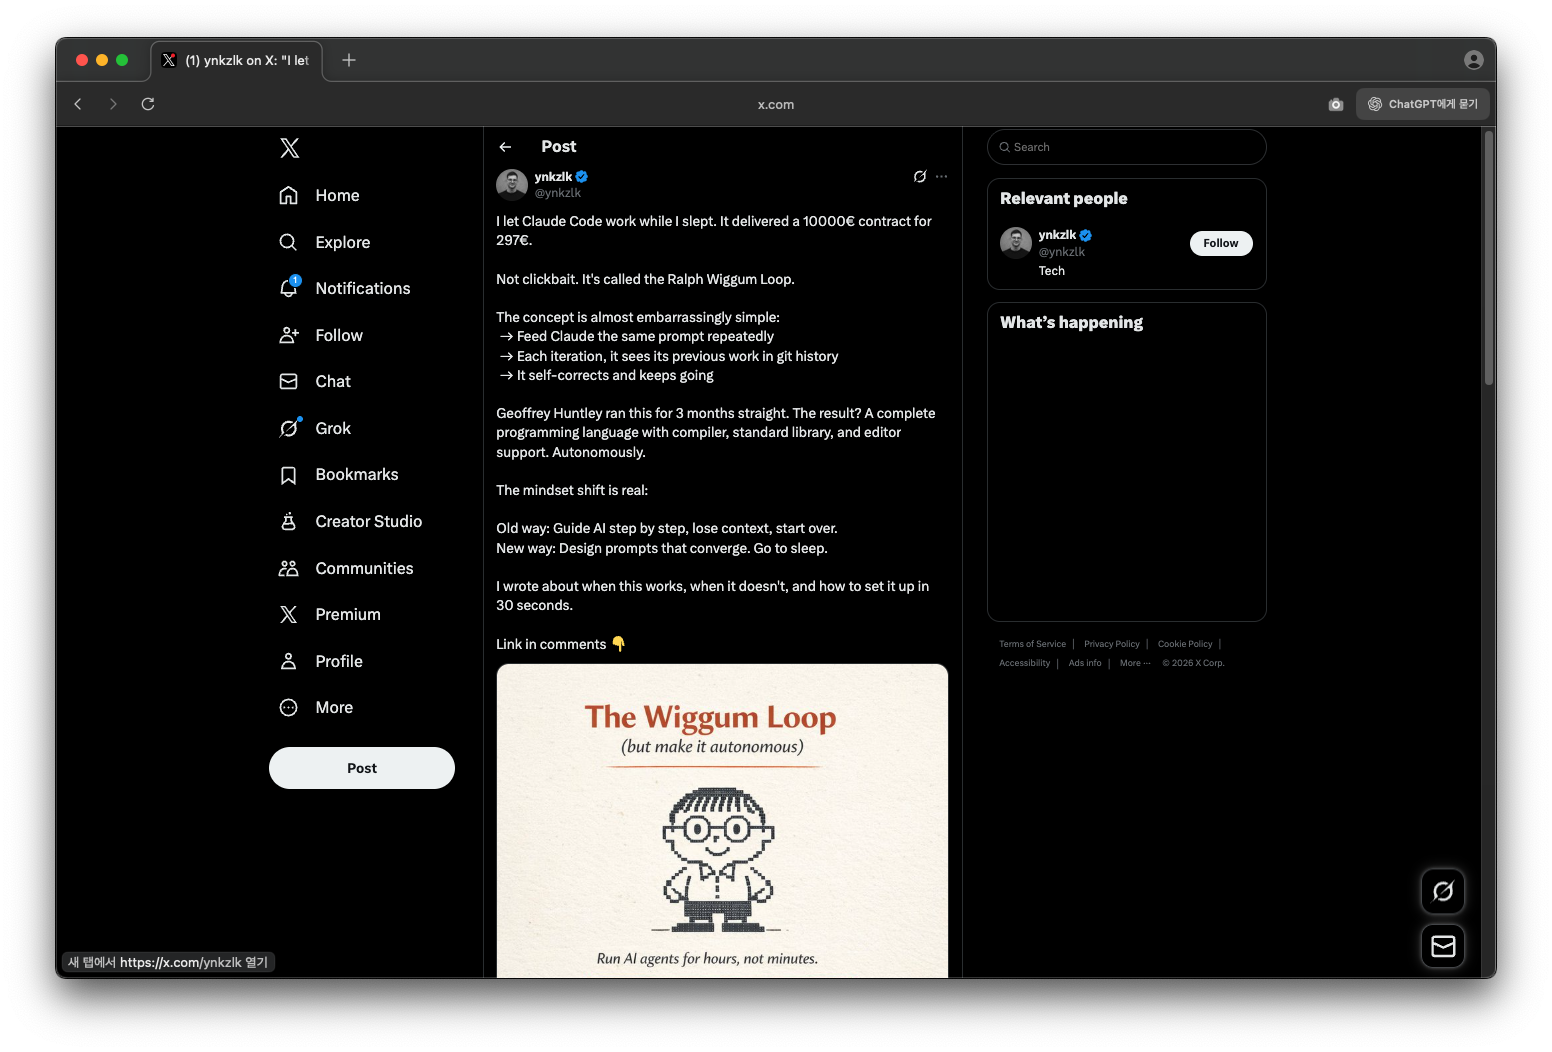The image size is (1552, 1052).
Task: Go to Home in navigation
Action: 337,196
